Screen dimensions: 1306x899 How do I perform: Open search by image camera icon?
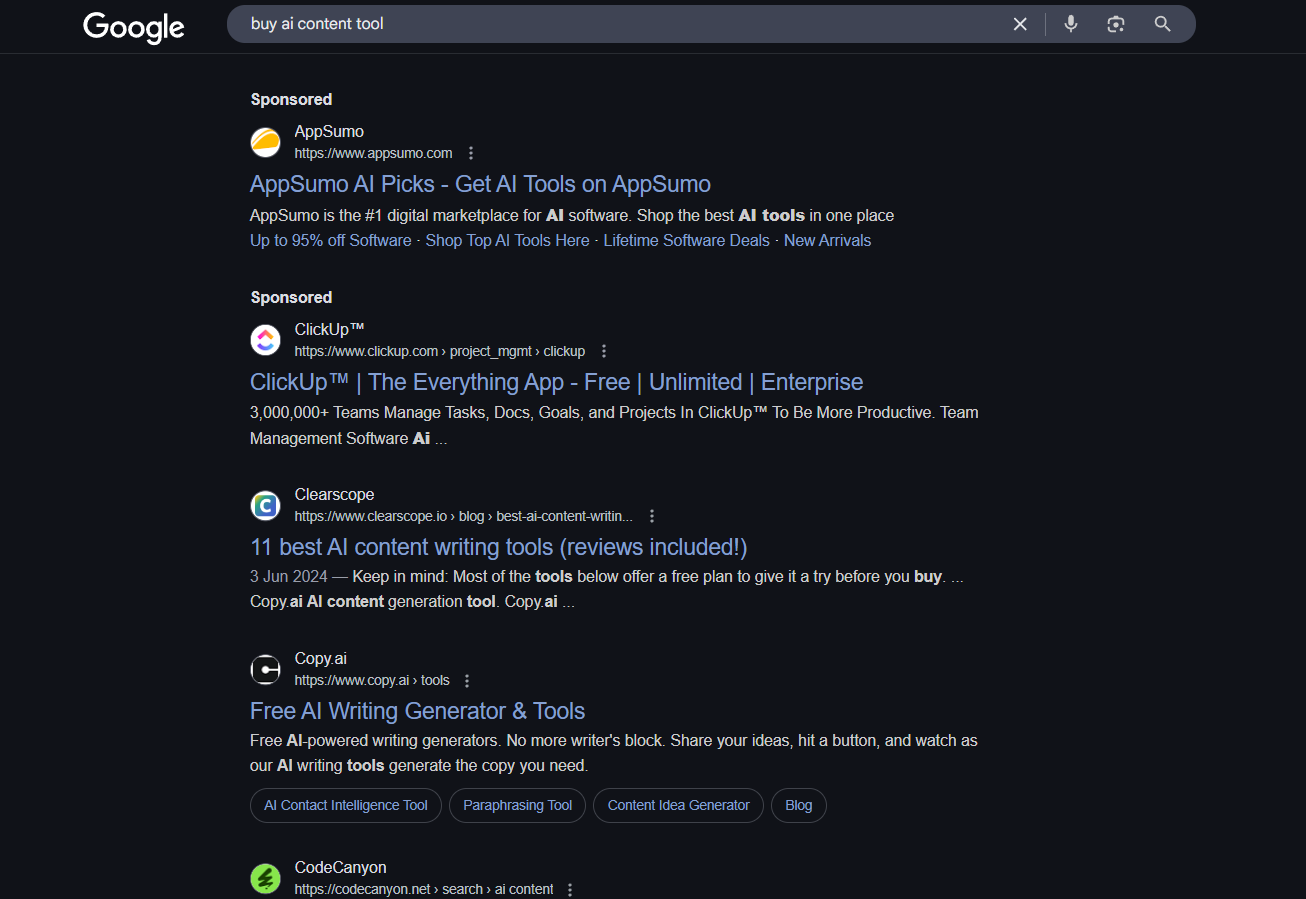(x=1116, y=24)
